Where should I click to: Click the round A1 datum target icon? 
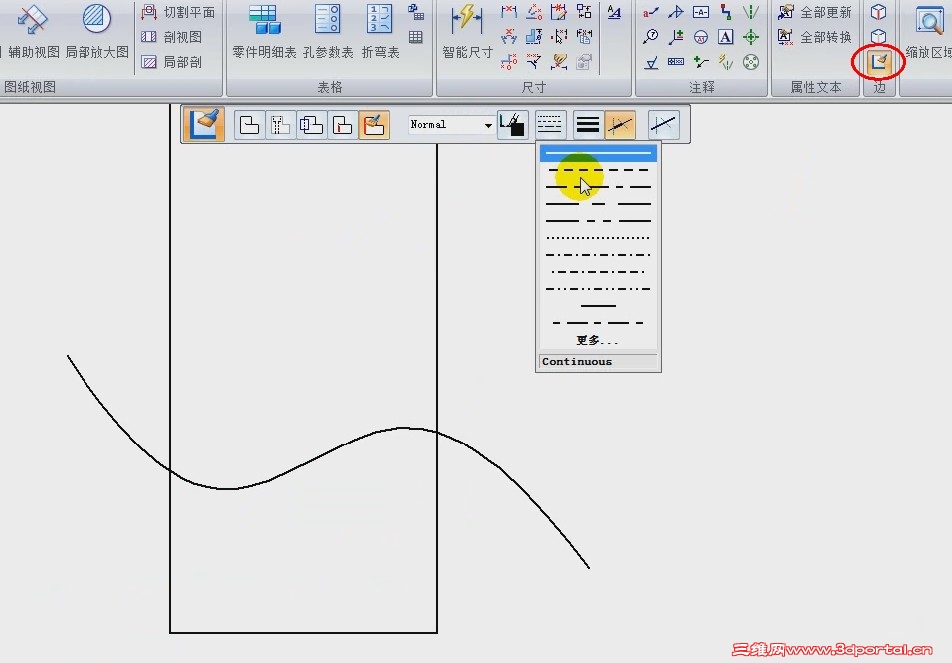pyautogui.click(x=701, y=36)
